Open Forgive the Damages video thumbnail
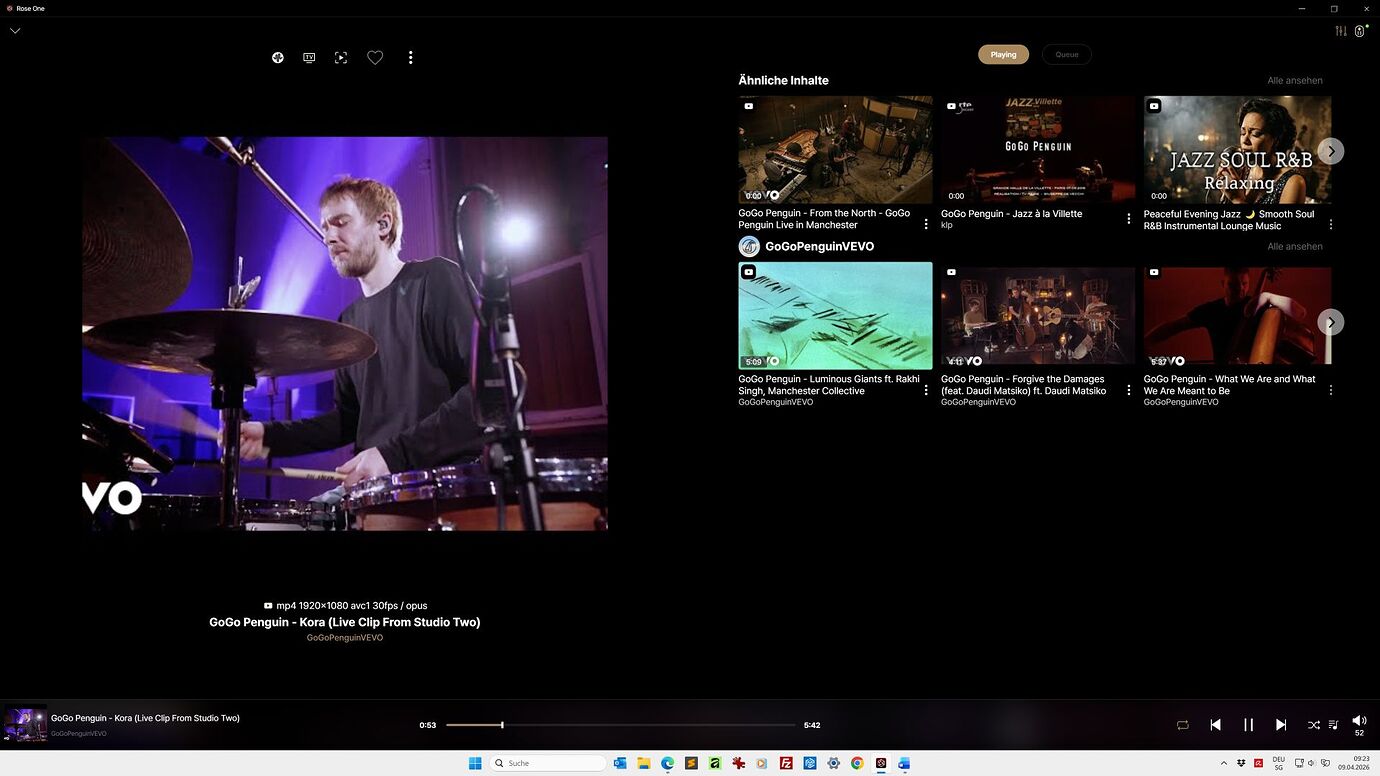This screenshot has height=776, width=1380. 1038,316
